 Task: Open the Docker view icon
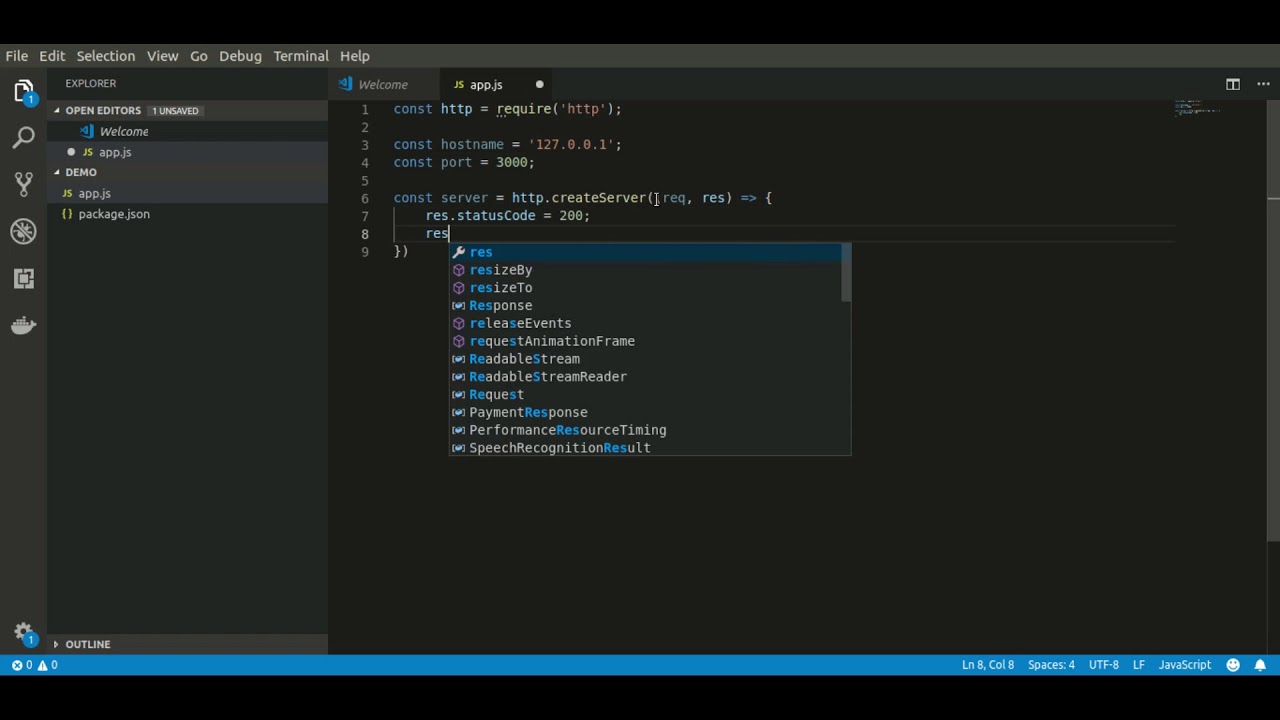(24, 325)
